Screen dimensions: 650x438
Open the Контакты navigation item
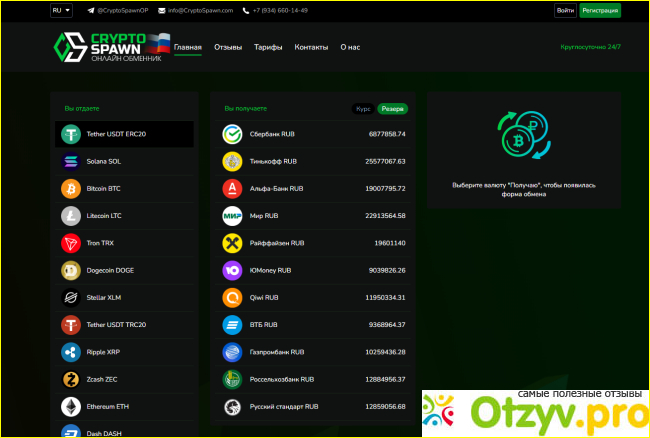coord(311,47)
